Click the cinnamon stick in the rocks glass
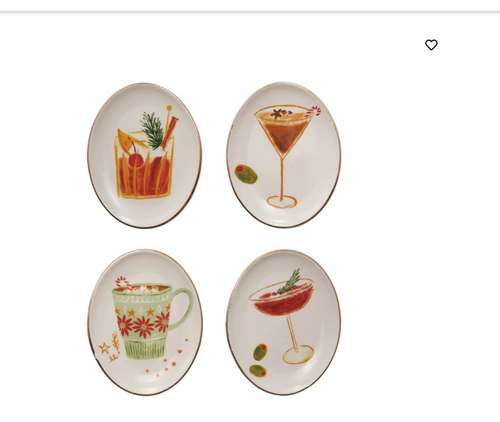Screen dimensions: 500x422 tap(170, 133)
